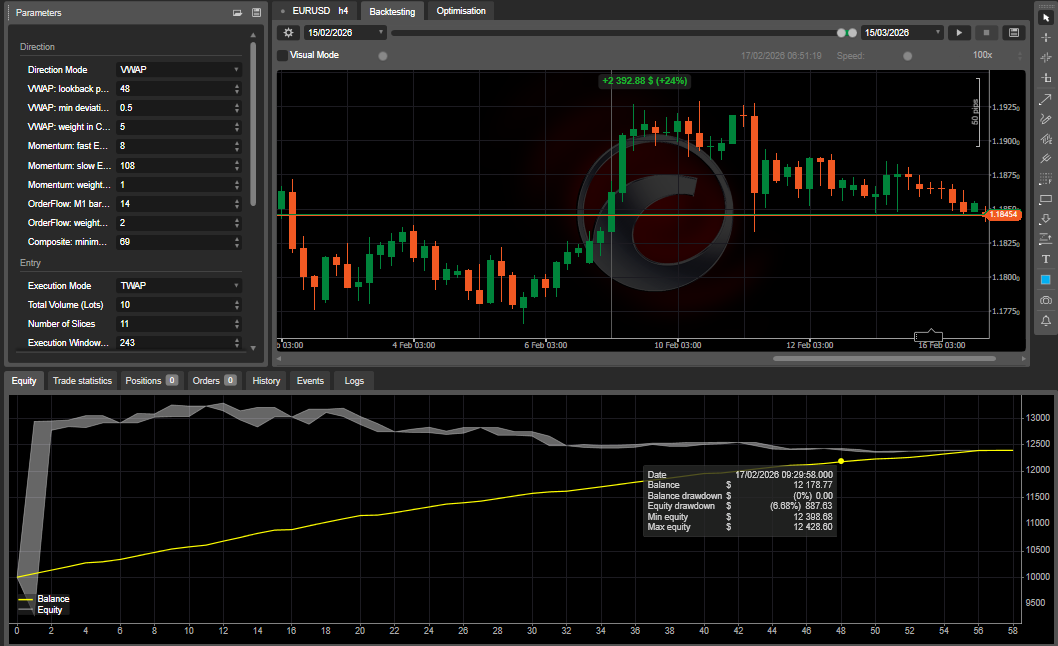Select the cursor pointer tool
1058x646 pixels.
(1045, 17)
